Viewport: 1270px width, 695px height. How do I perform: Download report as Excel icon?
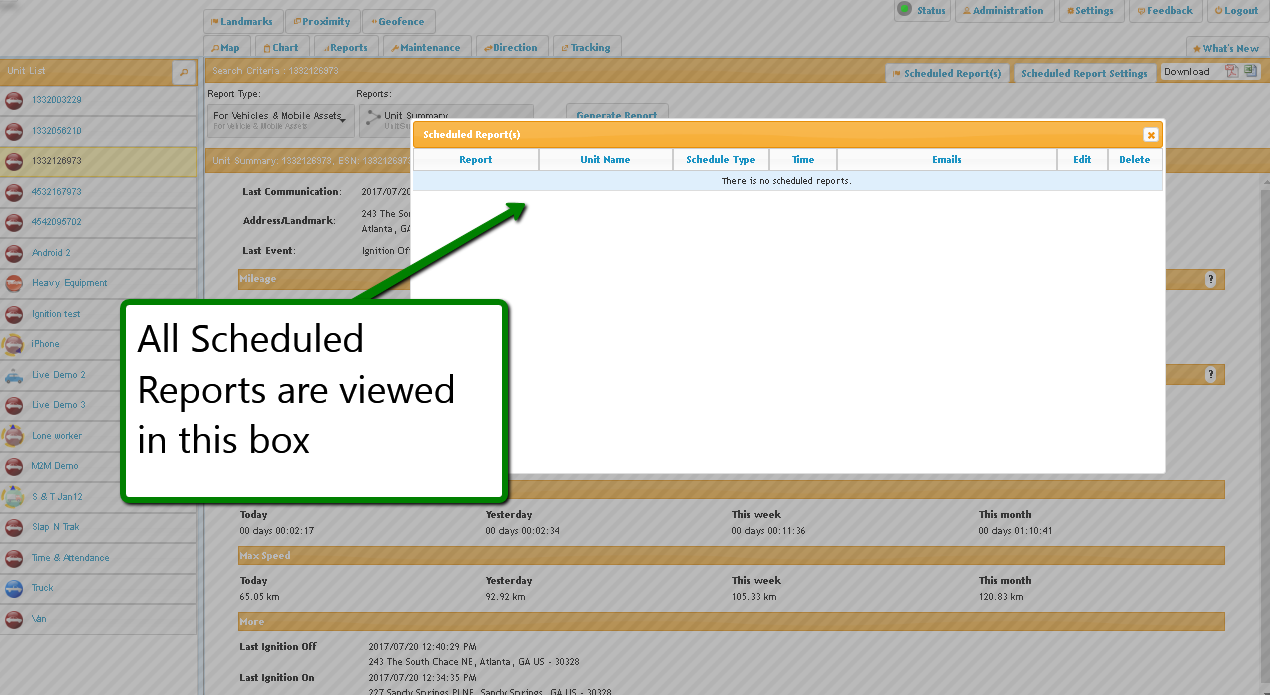pos(1250,71)
